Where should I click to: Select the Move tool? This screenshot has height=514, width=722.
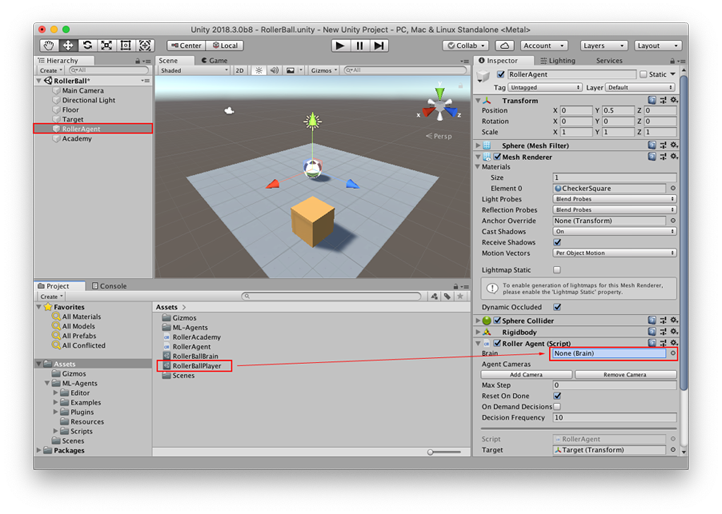(68, 45)
